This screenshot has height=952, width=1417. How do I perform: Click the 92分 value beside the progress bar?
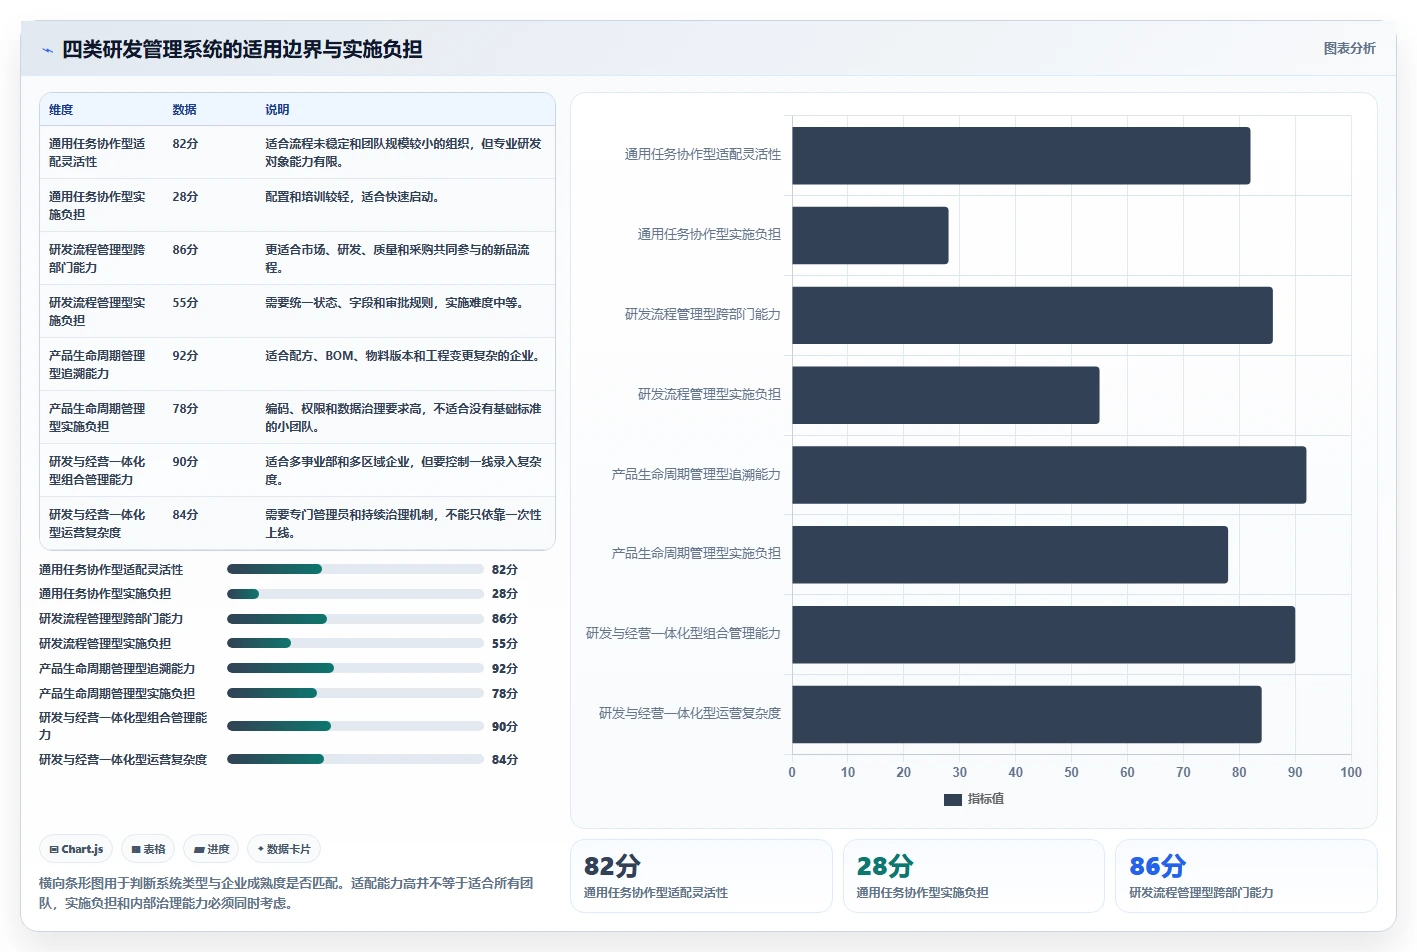[x=505, y=668]
